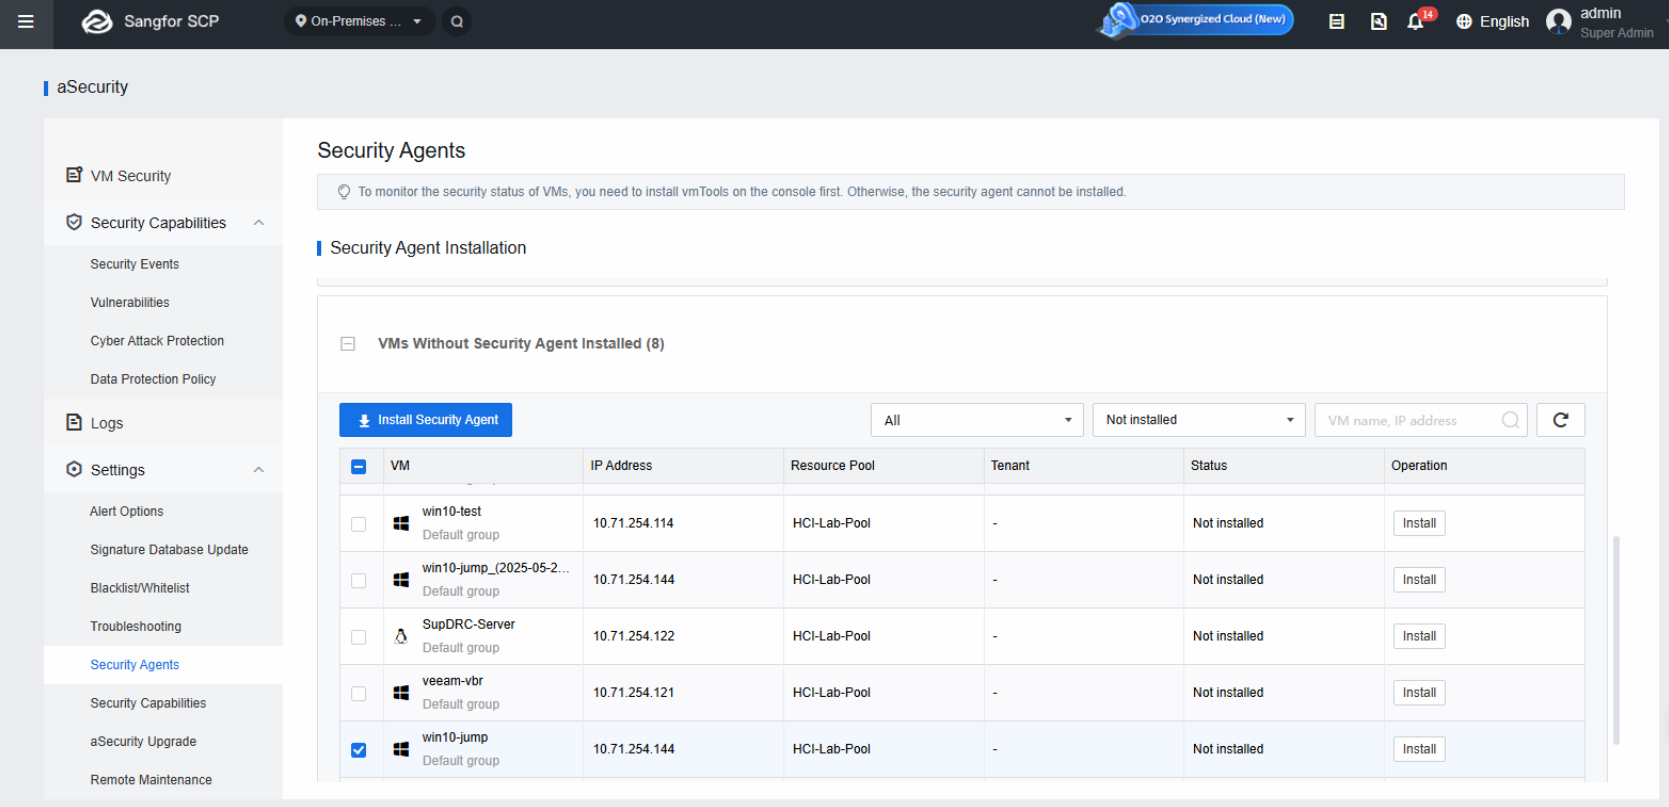Check the win10-jump_(2025-05-2... row checkbox
Viewport: 1669px width, 807px height.
tap(359, 581)
